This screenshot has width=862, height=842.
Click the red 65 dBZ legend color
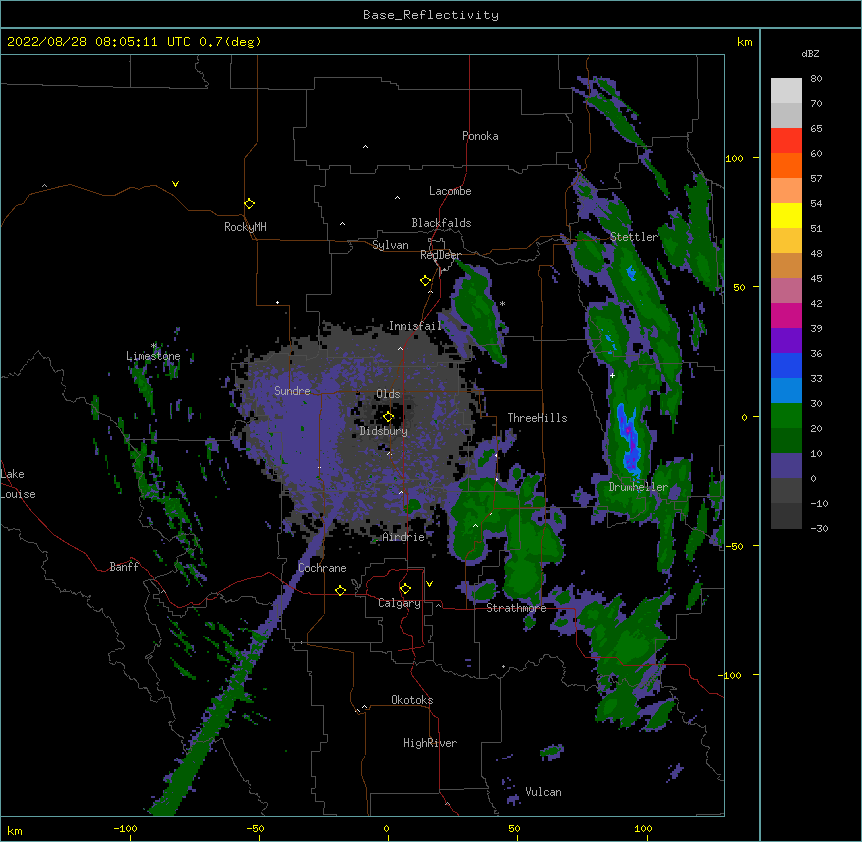(786, 141)
